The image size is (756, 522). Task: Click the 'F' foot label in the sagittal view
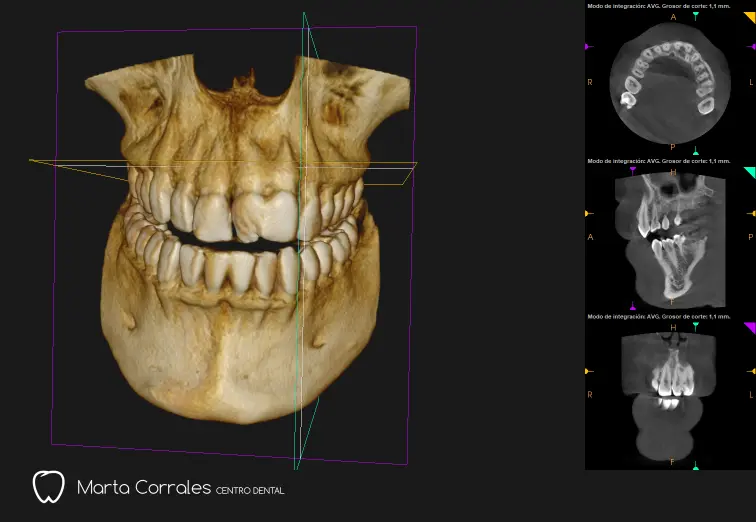click(x=673, y=303)
